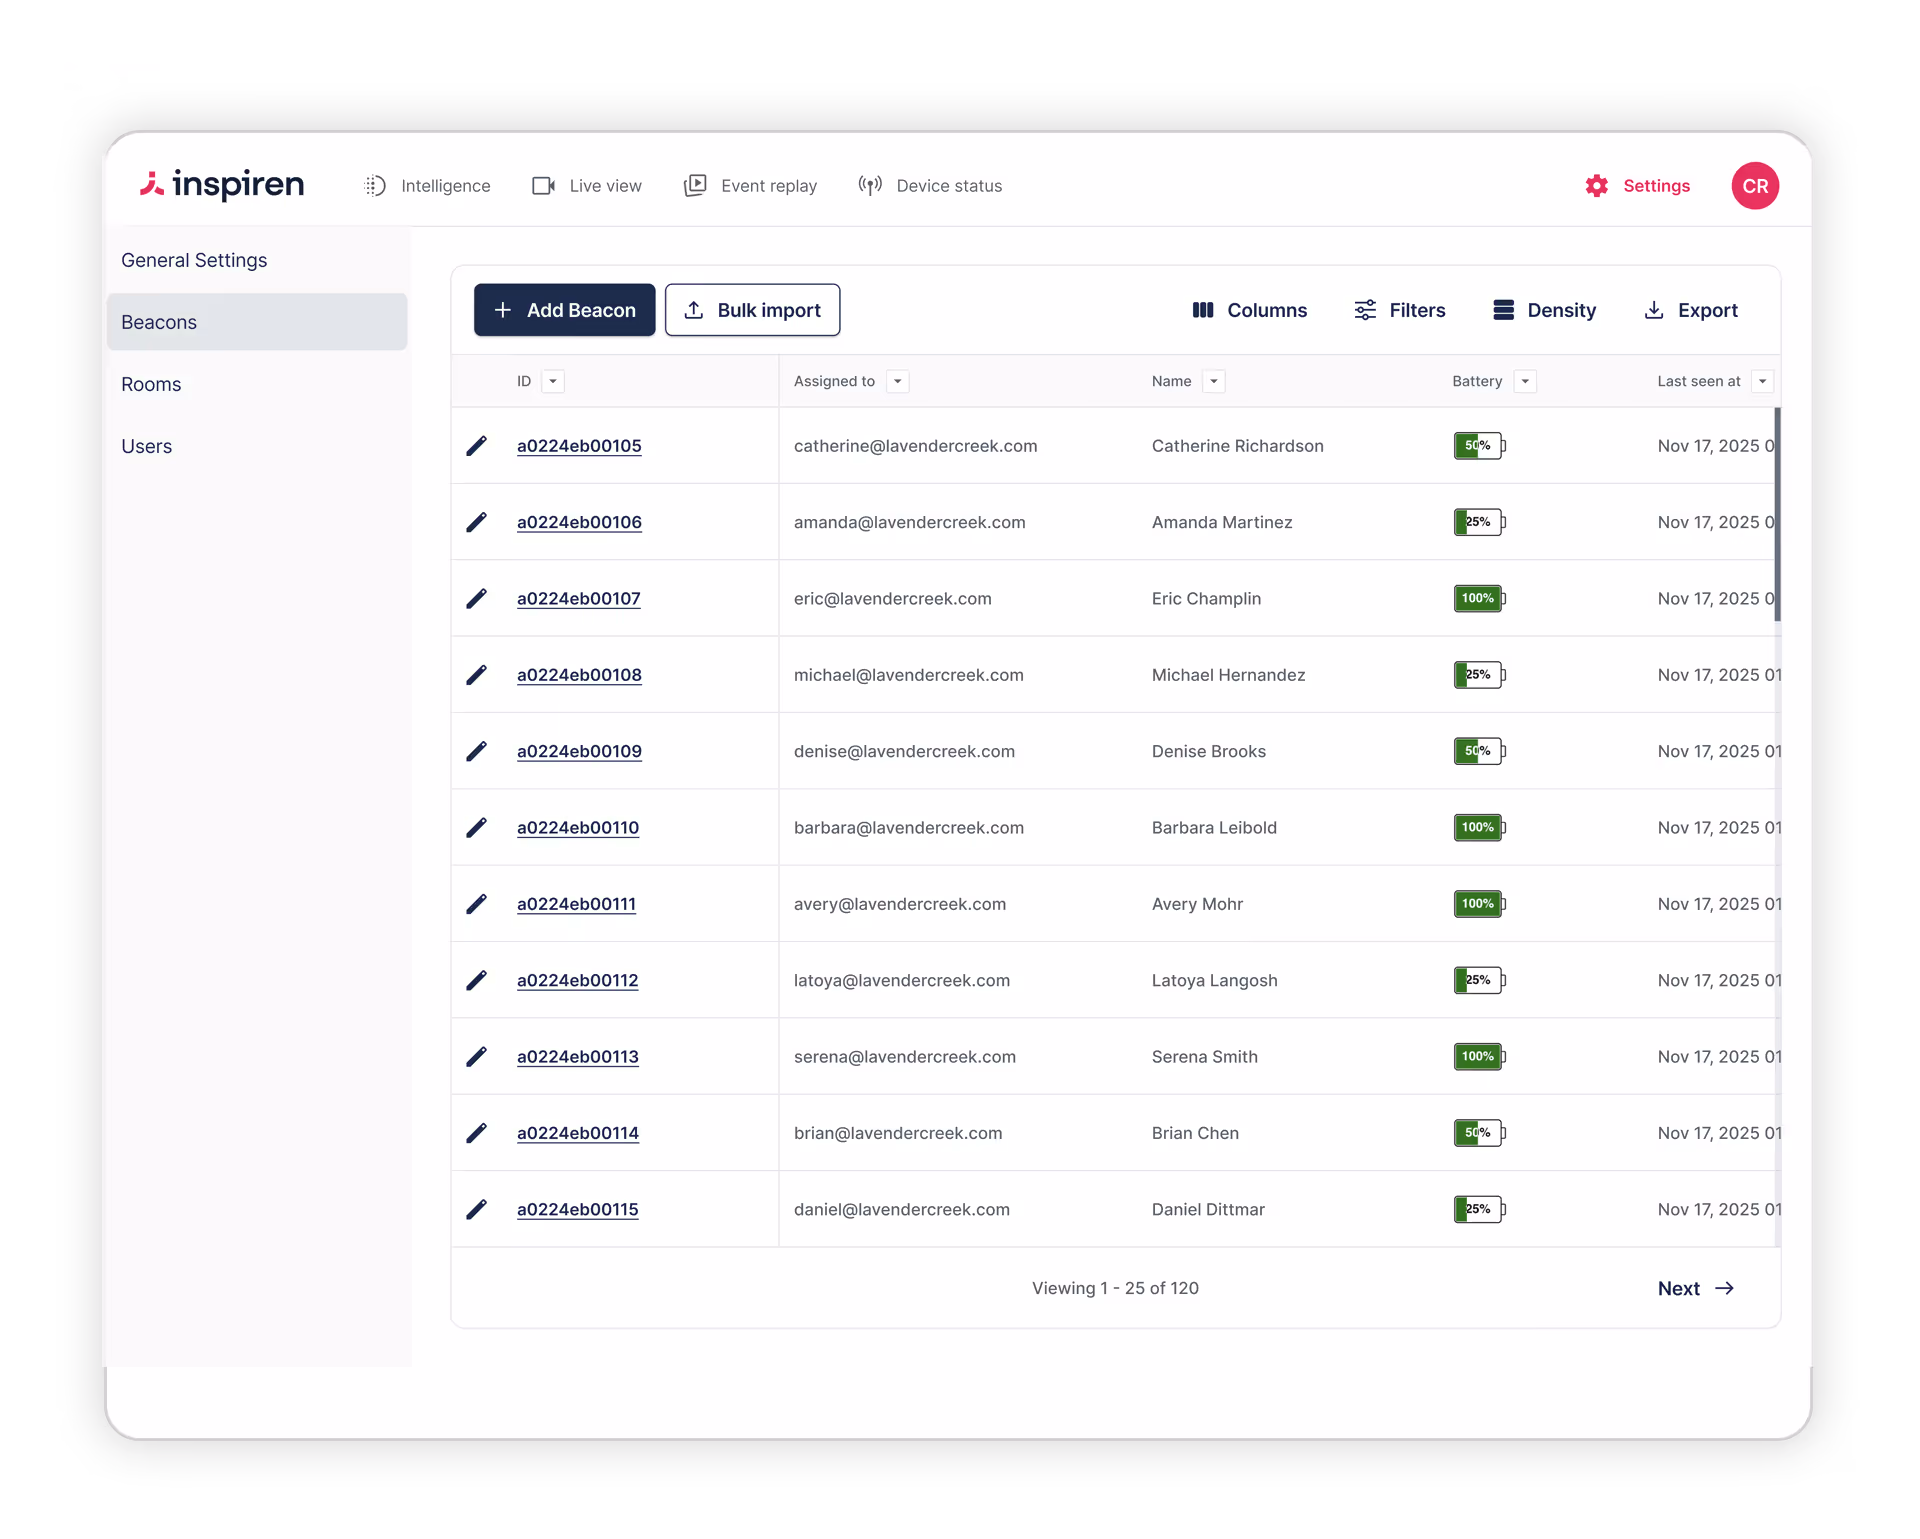1920x1539 pixels.
Task: Open the Name column dropdown arrow
Action: tap(1214, 382)
